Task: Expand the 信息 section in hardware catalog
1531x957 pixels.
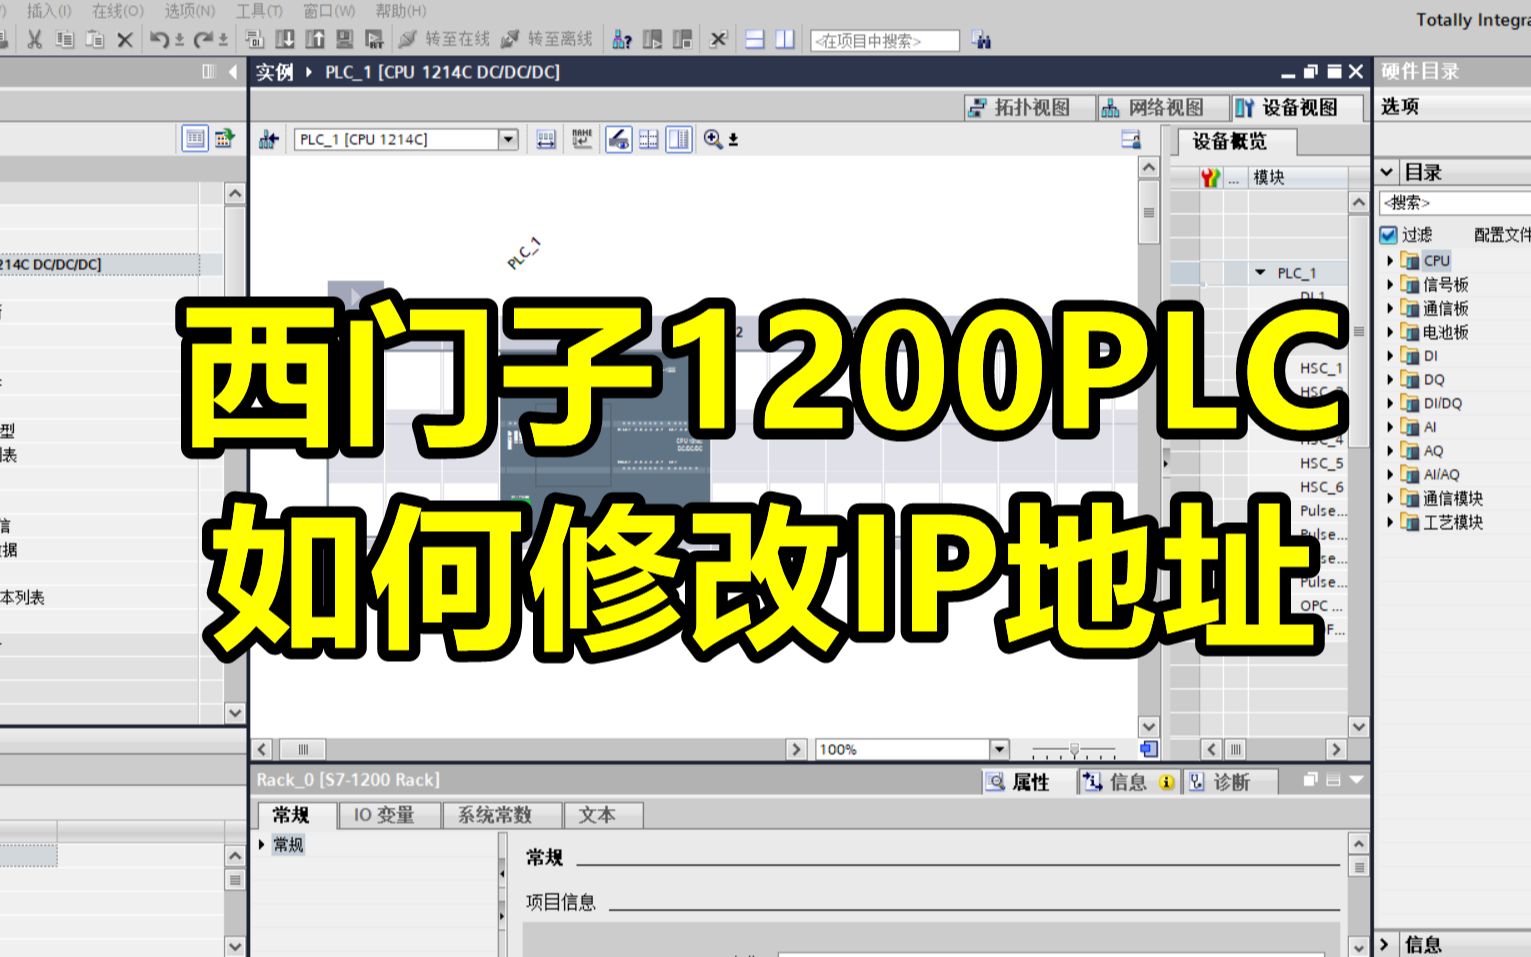Action: (1385, 943)
